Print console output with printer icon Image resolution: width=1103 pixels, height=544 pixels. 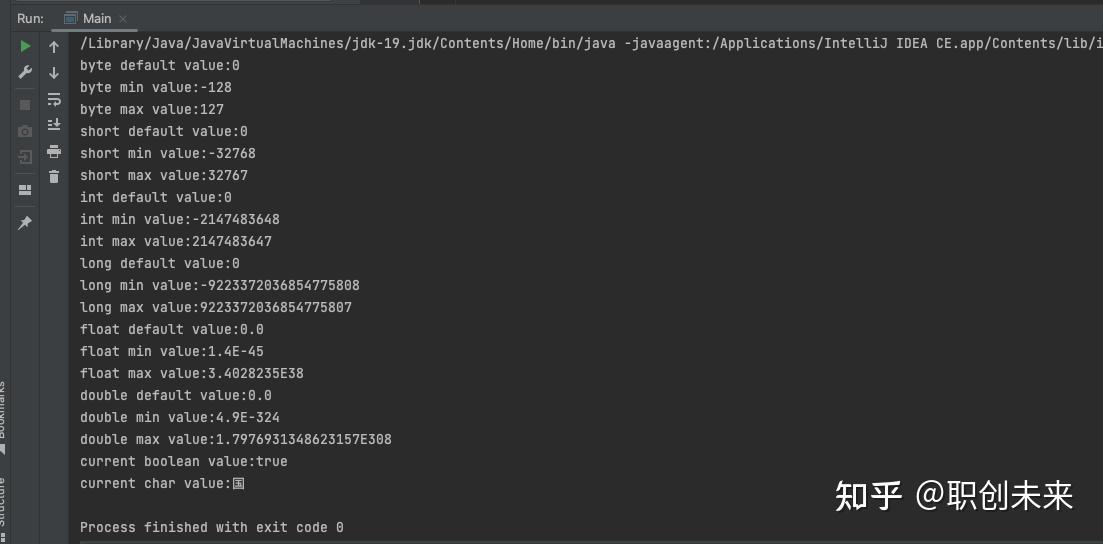(x=54, y=151)
